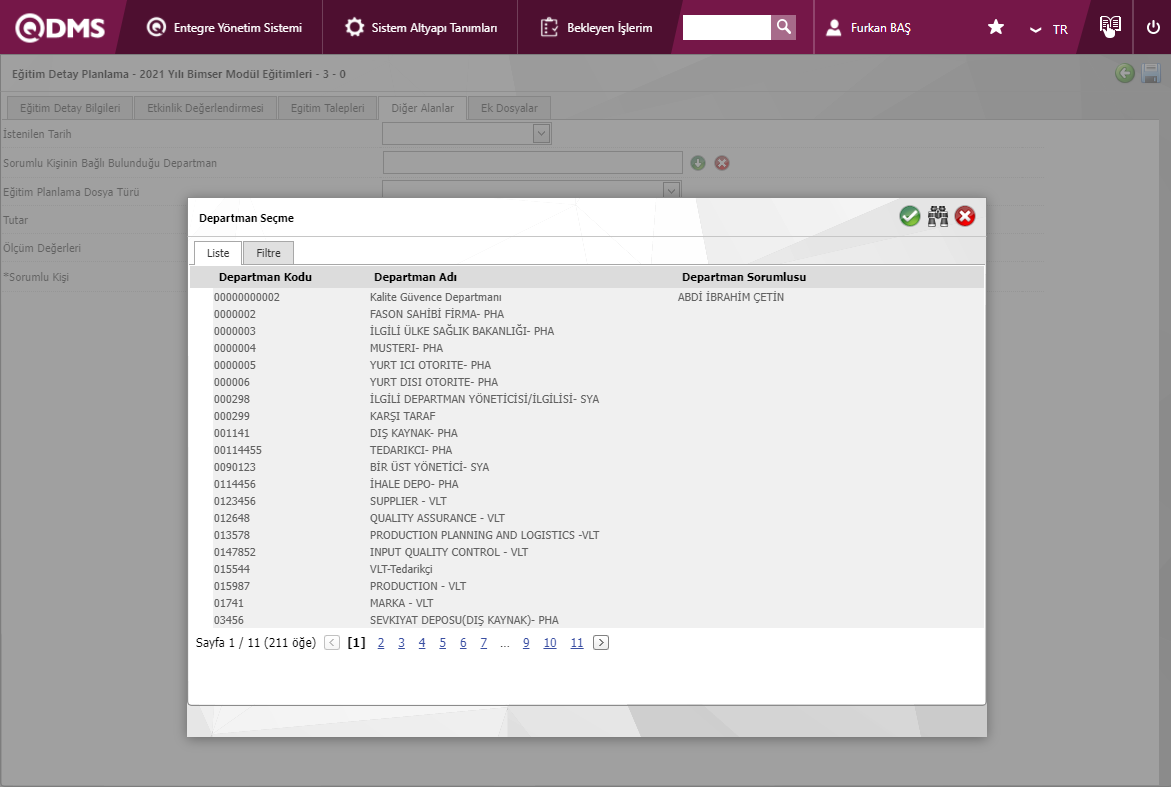Open Entegre Yönetim Sistemi menu
1171x787 pixels.
point(224,28)
